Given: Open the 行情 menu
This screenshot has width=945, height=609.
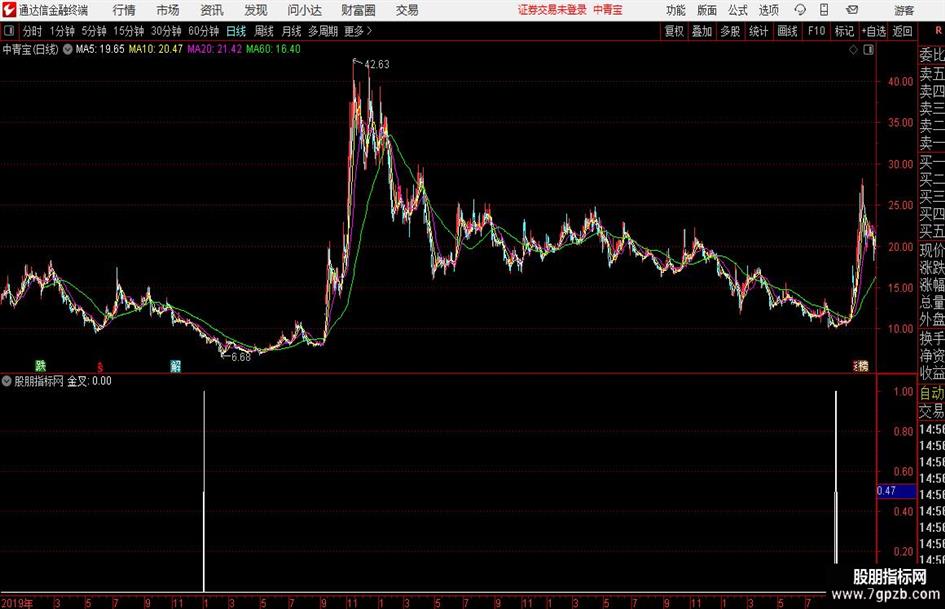Looking at the screenshot, I should pyautogui.click(x=124, y=10).
